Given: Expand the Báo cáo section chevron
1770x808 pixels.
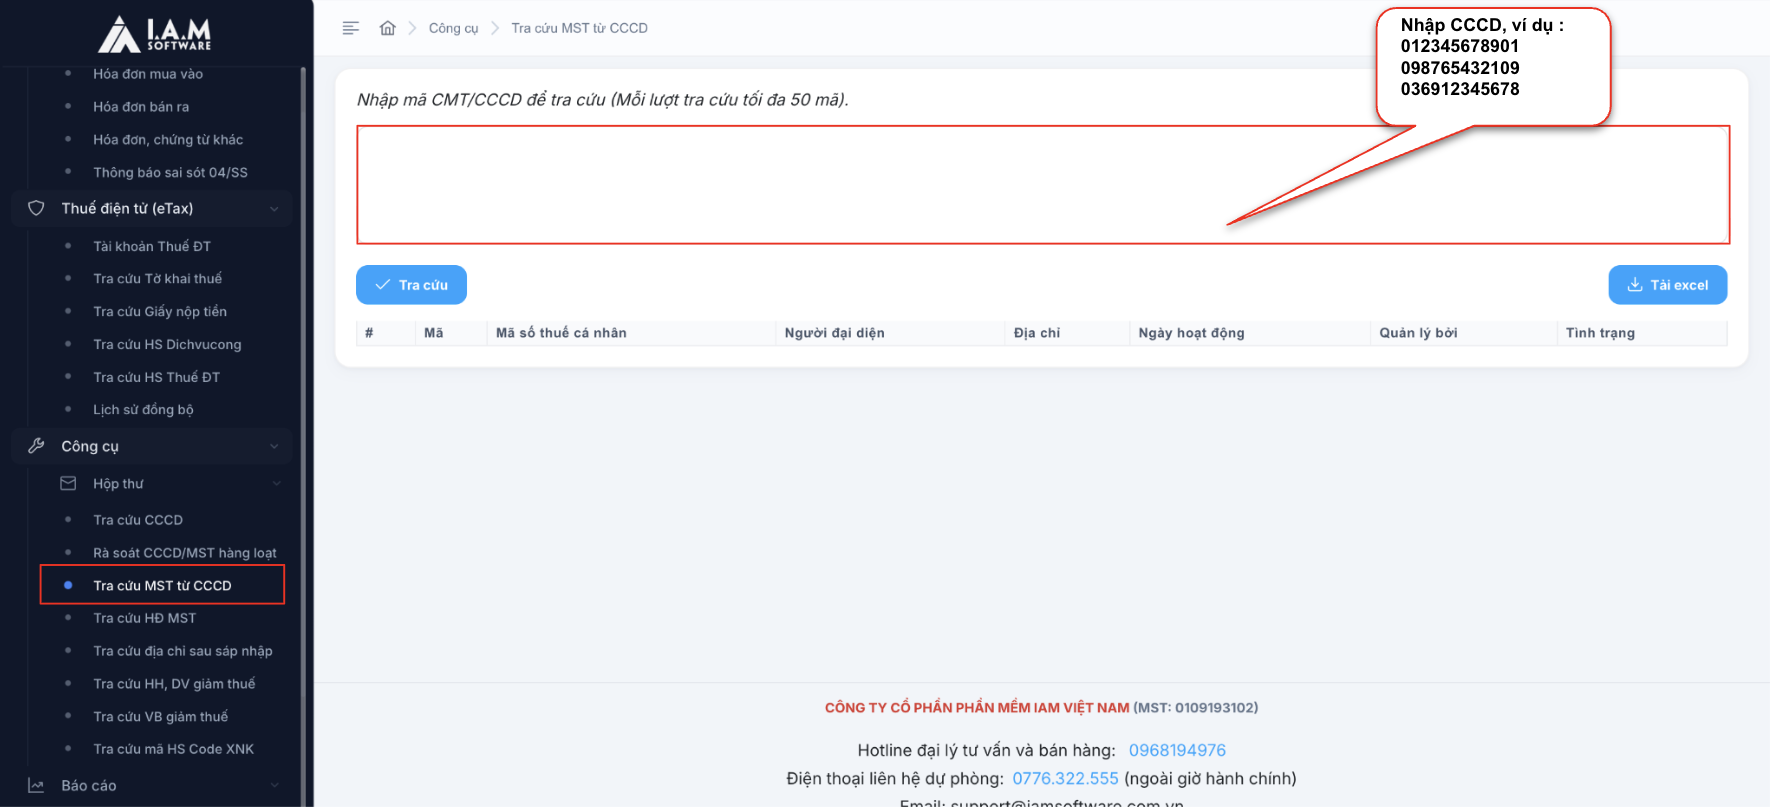Looking at the screenshot, I should 274,786.
